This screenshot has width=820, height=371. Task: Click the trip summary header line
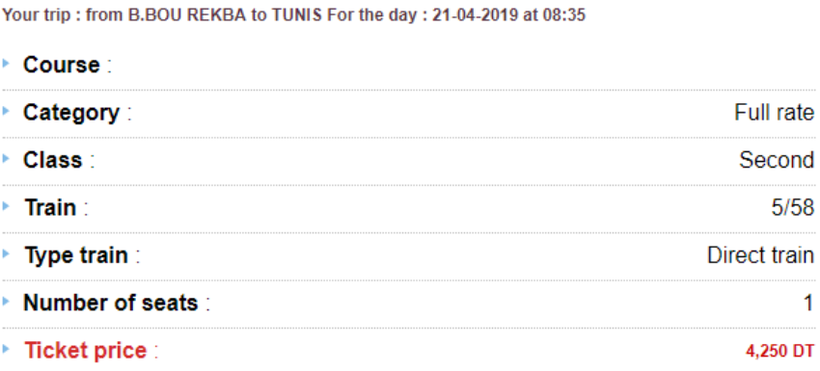tap(293, 15)
